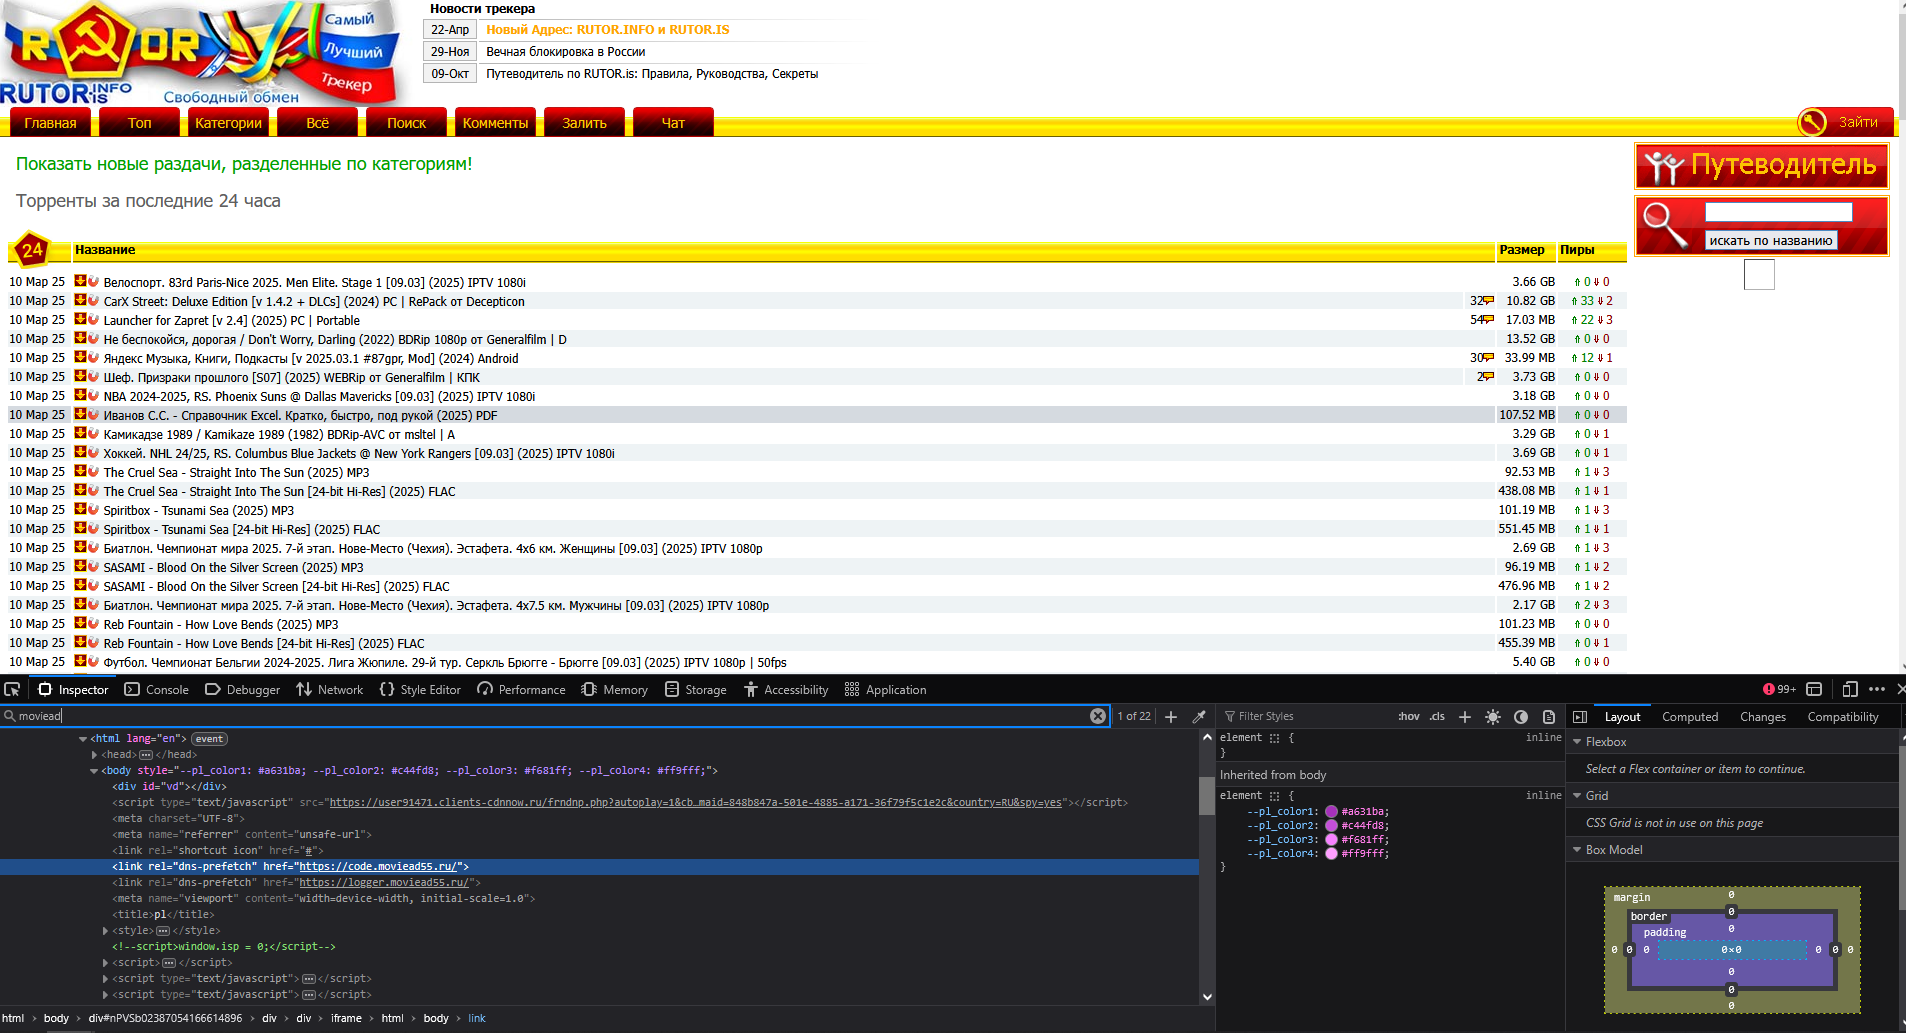Open comments bubble on CarX Street row
Screen dimensions: 1906x1033
(1488, 301)
